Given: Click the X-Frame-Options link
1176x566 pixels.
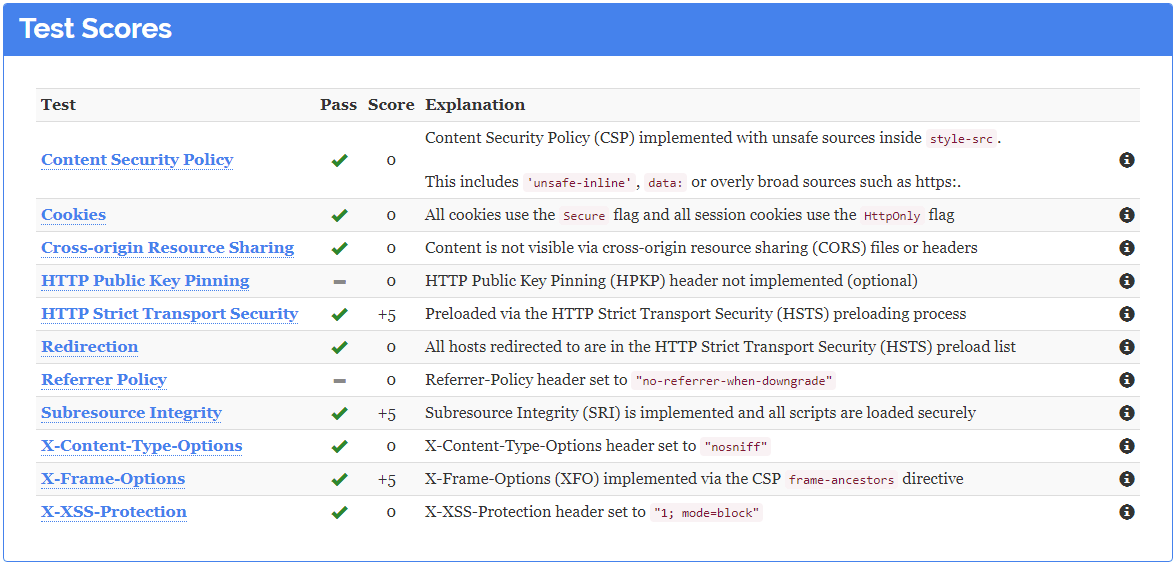Looking at the screenshot, I should pos(113,479).
